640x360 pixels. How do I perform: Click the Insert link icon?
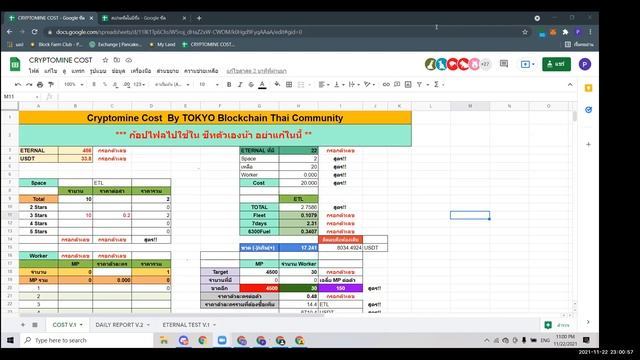[386, 84]
